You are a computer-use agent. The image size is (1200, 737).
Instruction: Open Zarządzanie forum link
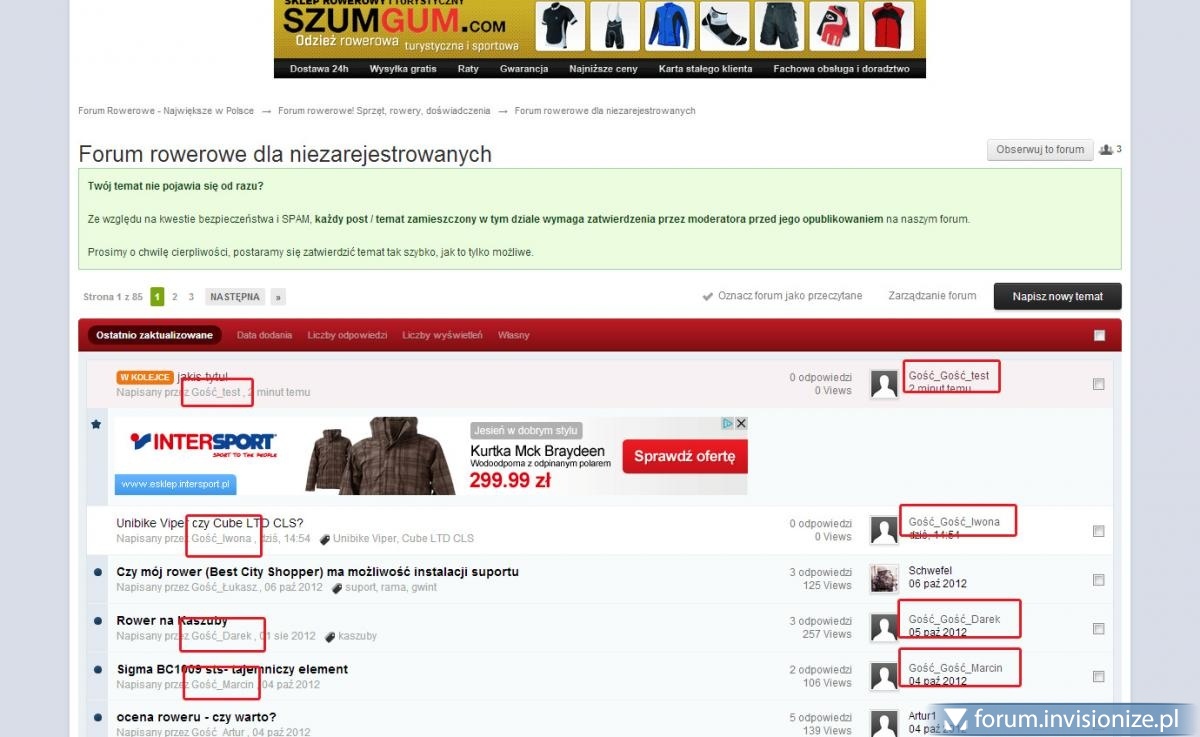pyautogui.click(x=932, y=296)
